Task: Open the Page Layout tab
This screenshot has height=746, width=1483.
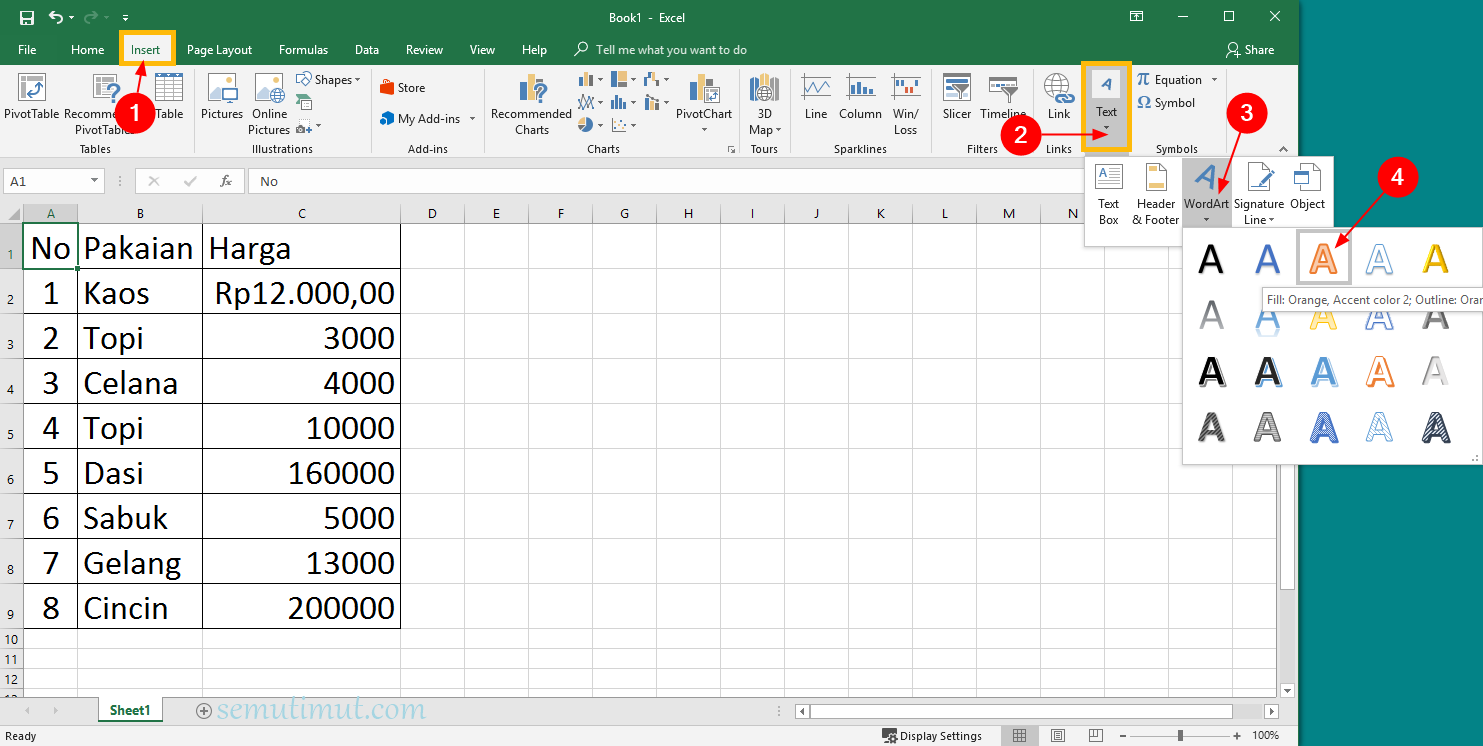Action: (x=219, y=50)
